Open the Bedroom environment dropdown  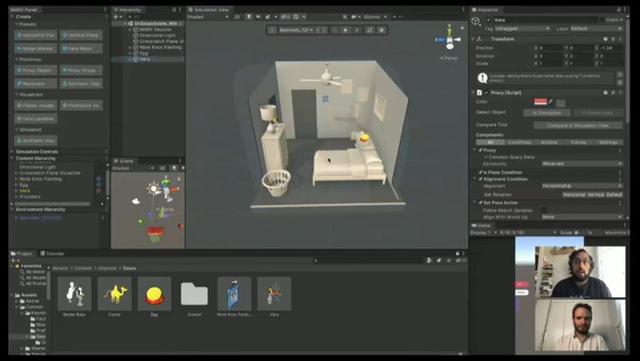(296, 30)
